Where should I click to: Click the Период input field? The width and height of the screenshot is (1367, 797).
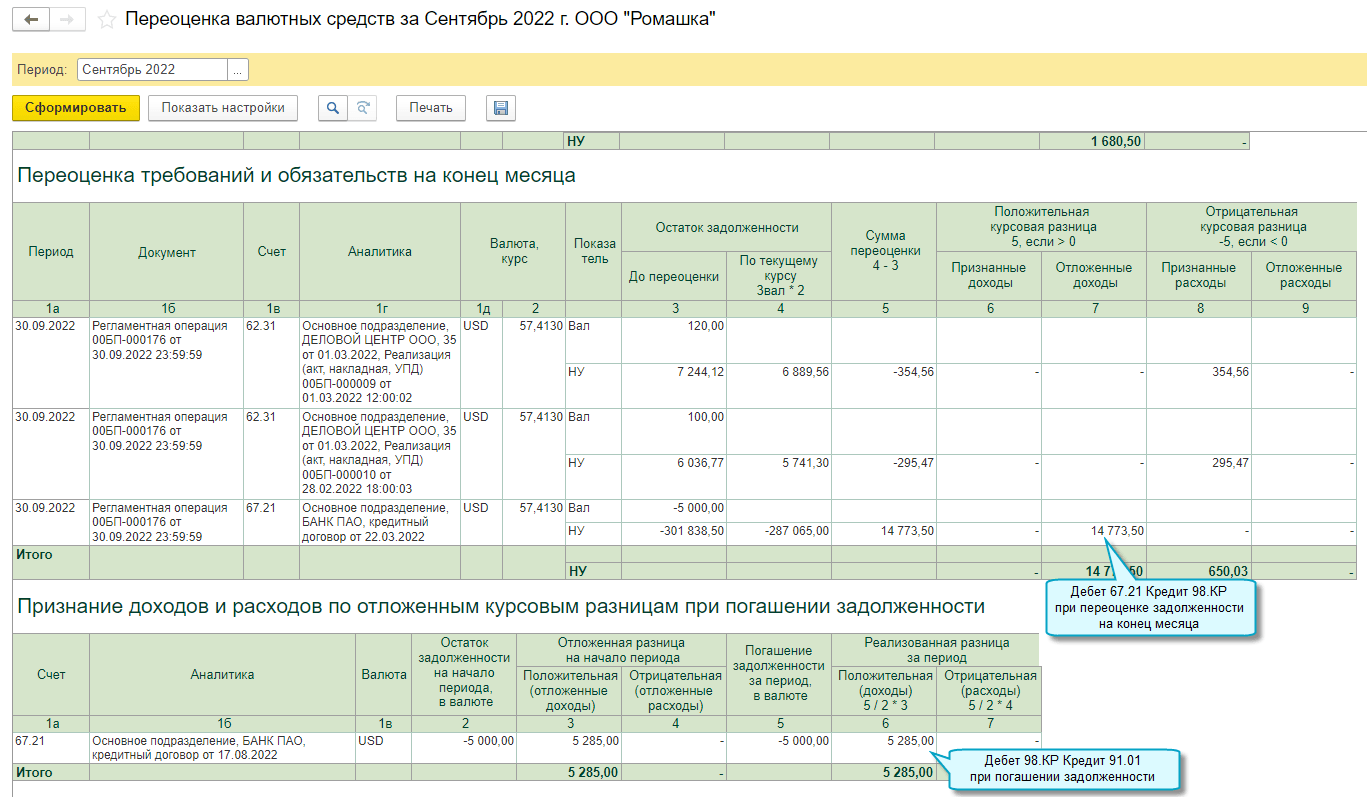[152, 70]
